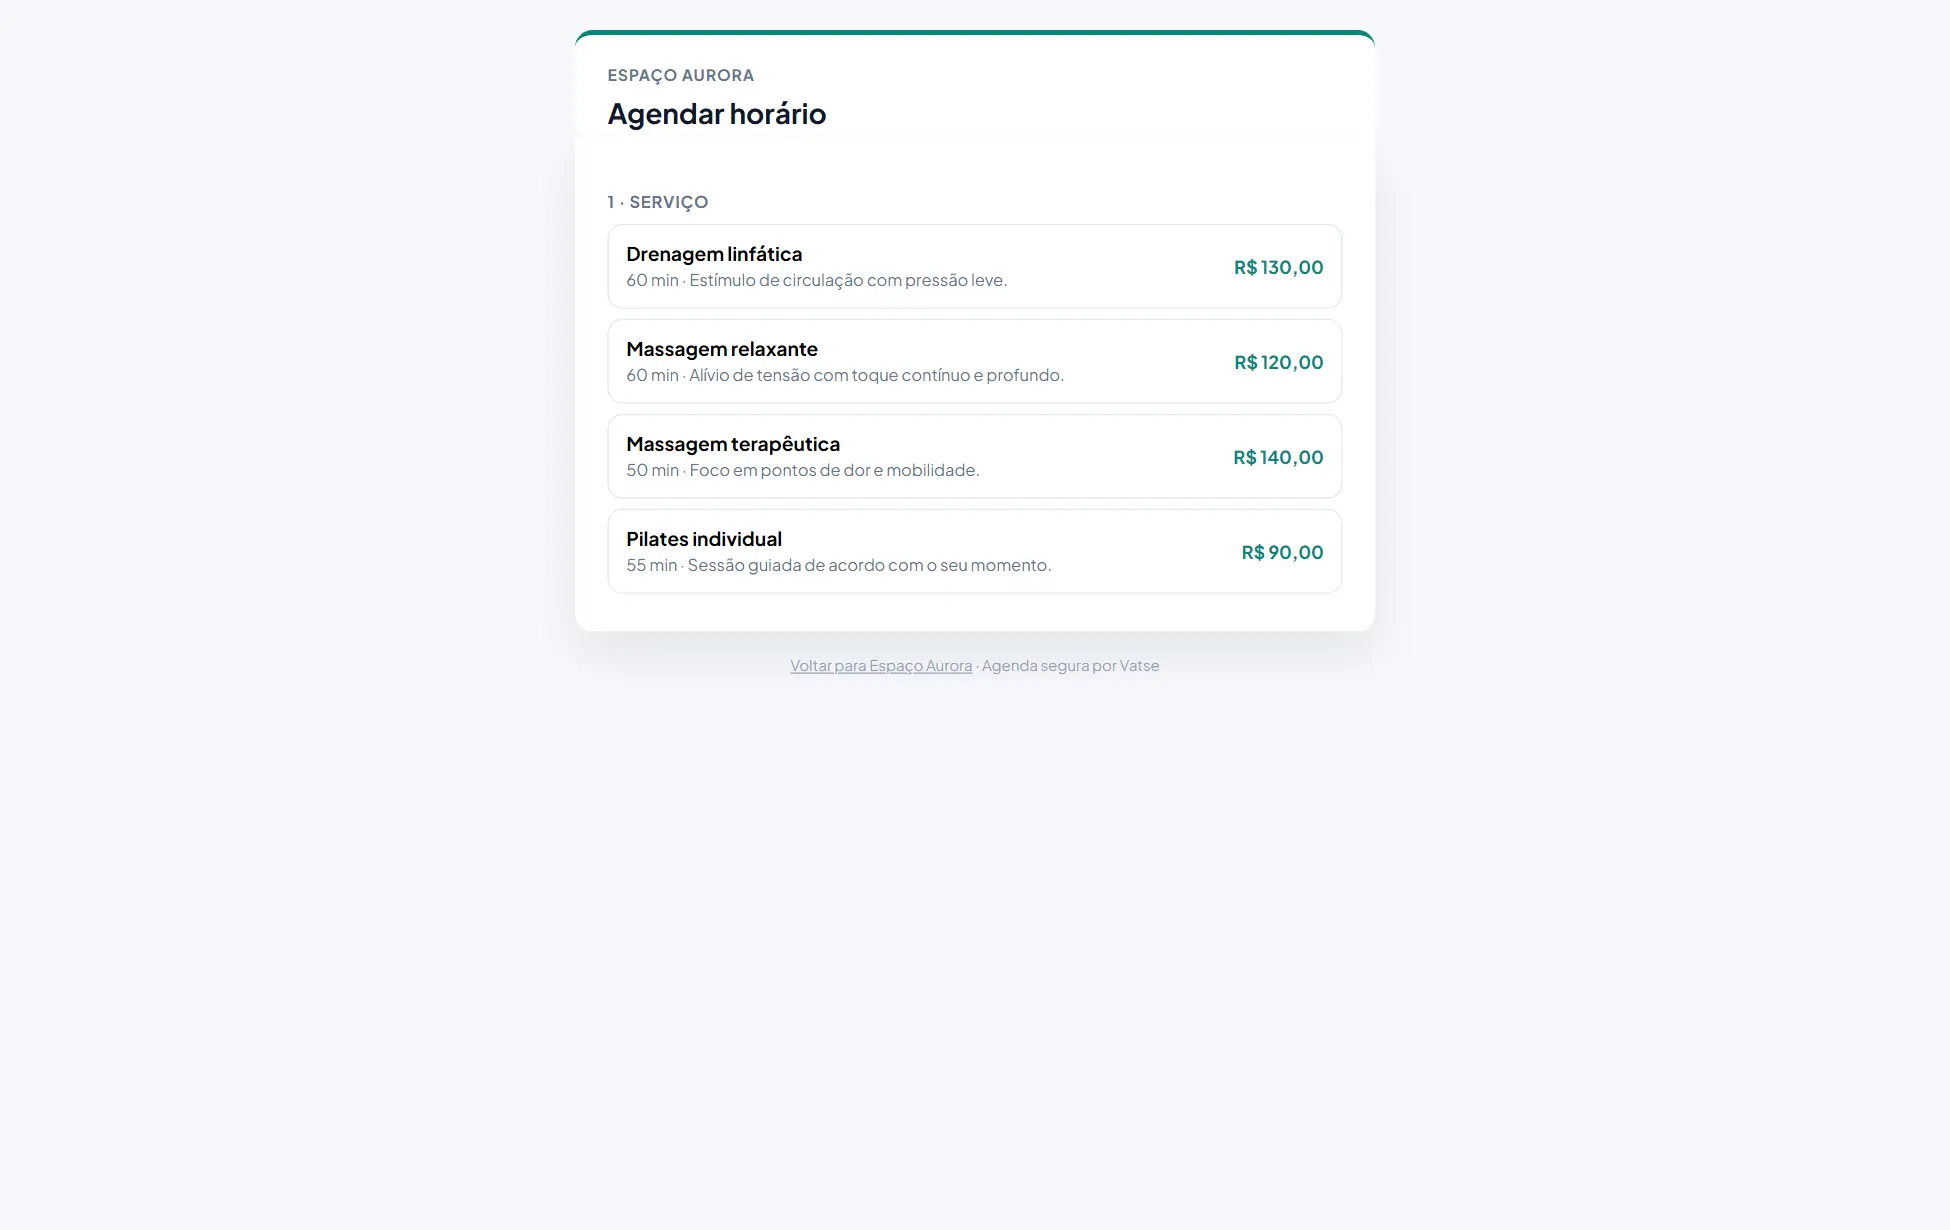This screenshot has height=1230, width=1950.
Task: Choose the Massagem relaxante option
Action: pyautogui.click(x=974, y=361)
